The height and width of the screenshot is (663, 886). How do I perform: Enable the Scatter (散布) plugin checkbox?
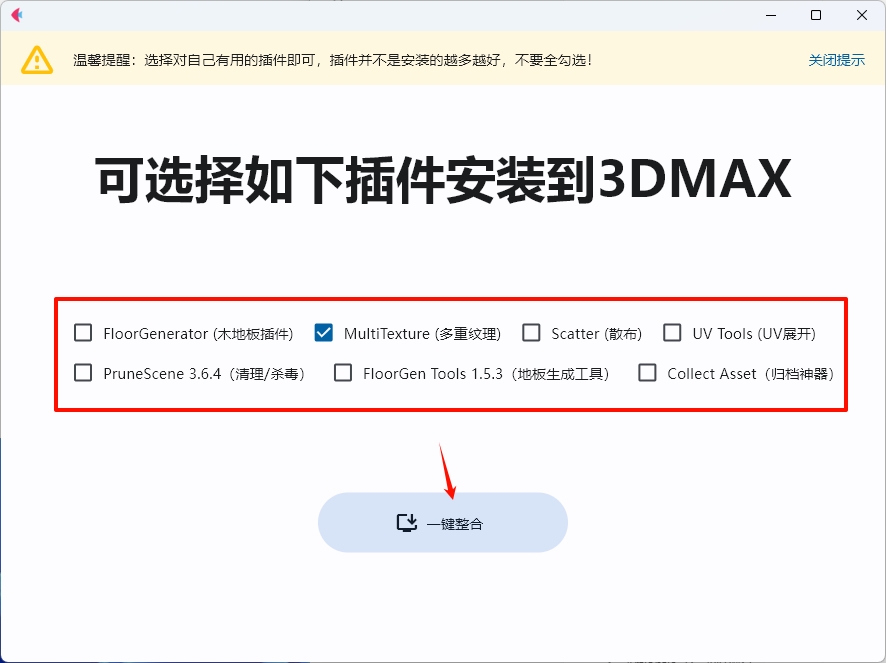pyautogui.click(x=531, y=332)
